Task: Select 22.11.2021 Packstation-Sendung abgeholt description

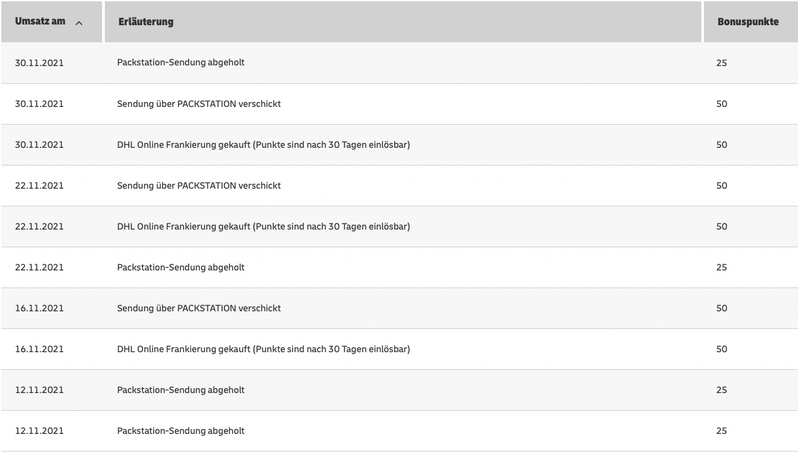Action: coord(181,268)
